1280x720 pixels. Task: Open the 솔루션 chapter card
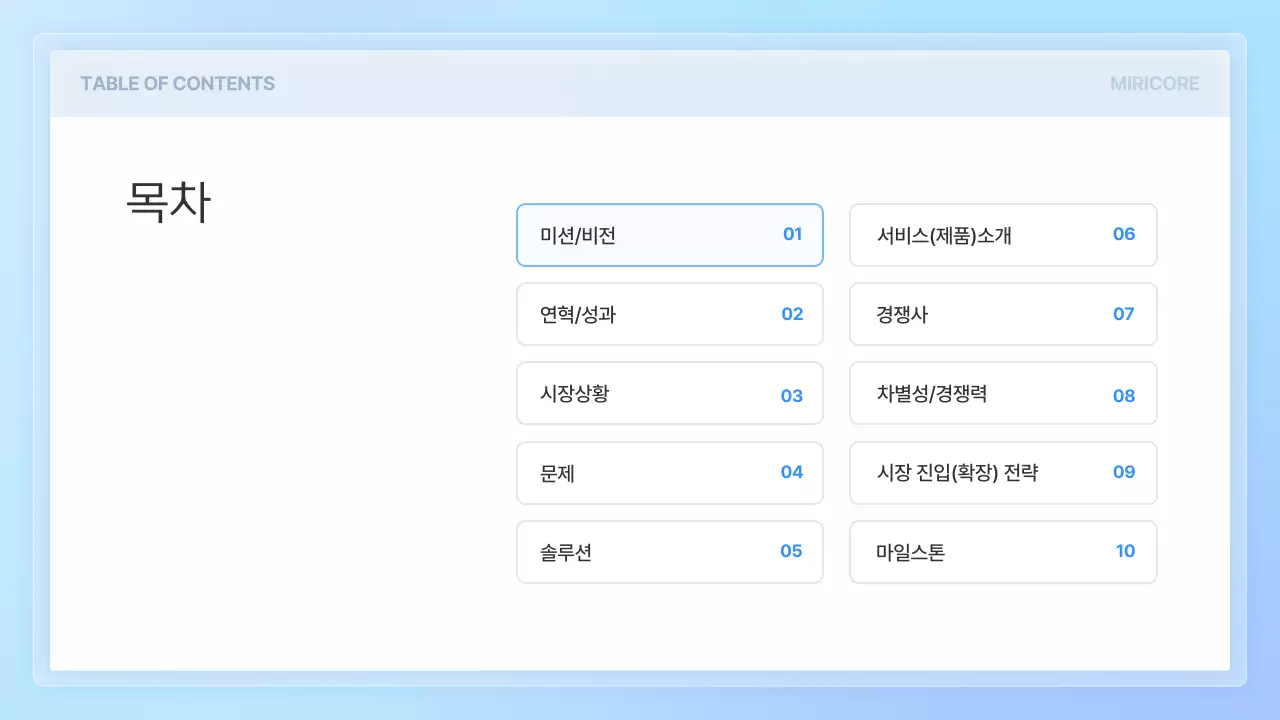(669, 552)
